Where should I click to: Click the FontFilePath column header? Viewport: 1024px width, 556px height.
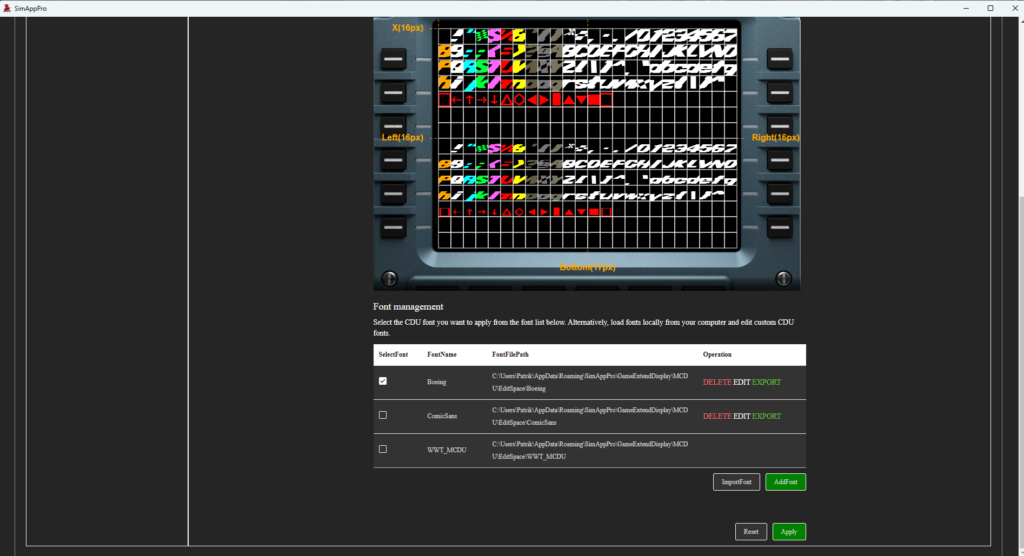click(510, 355)
